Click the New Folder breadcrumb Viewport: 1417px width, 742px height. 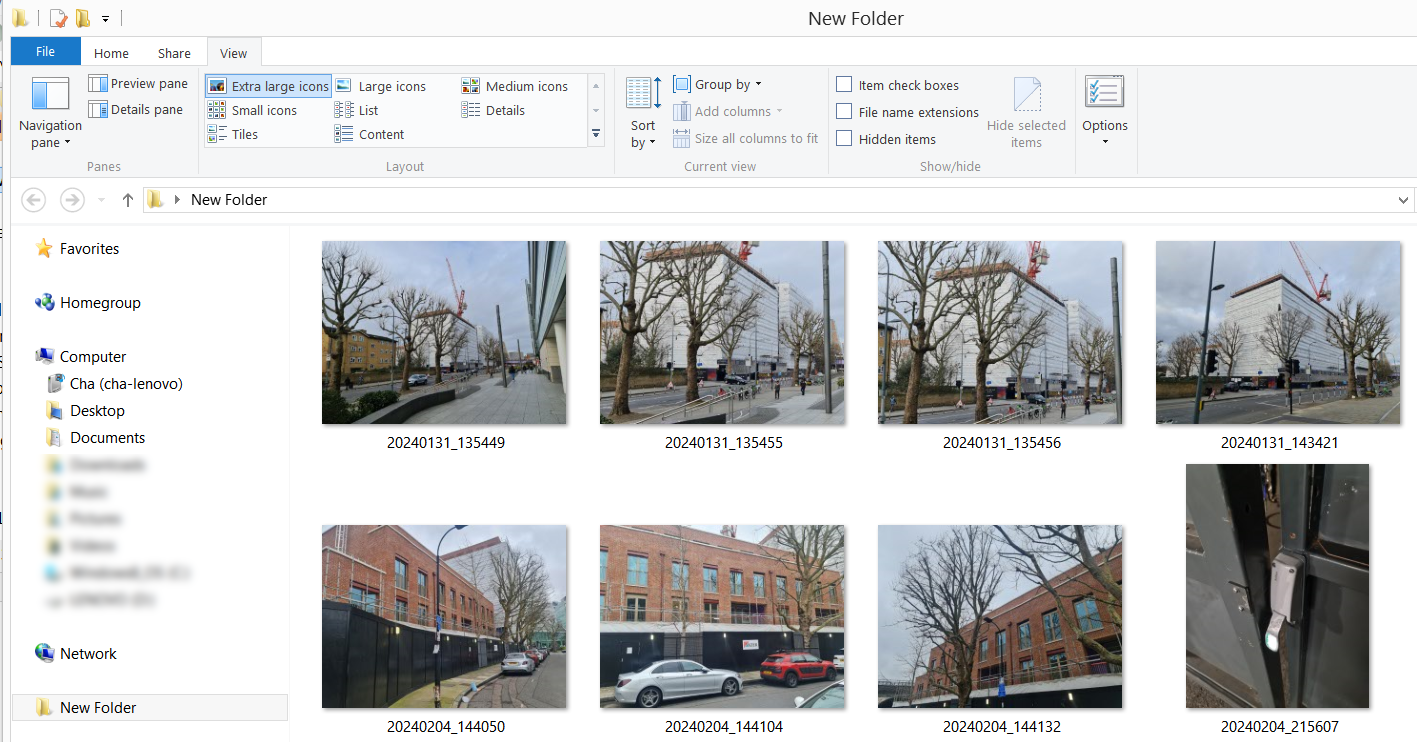pyautogui.click(x=229, y=200)
